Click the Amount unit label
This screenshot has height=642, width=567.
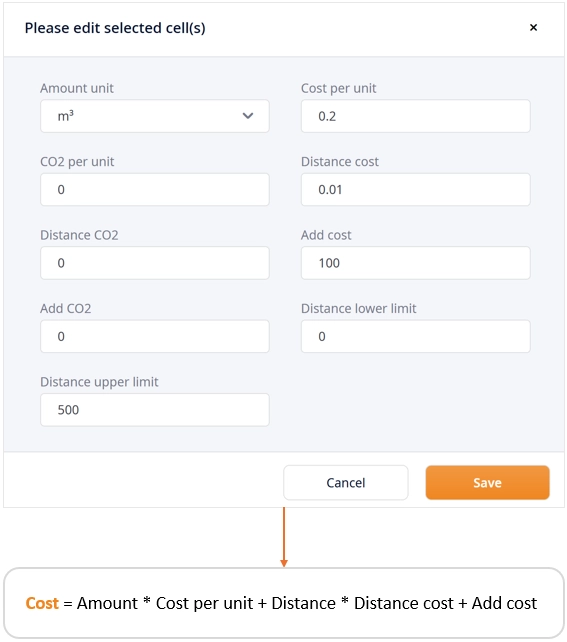77,88
